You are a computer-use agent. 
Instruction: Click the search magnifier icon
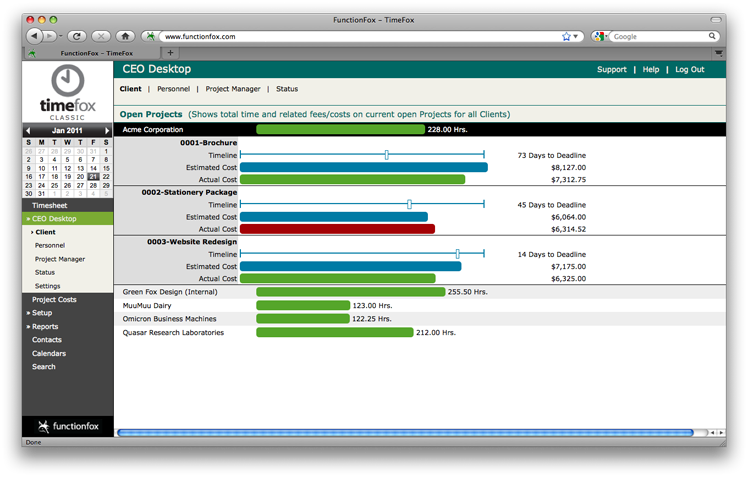tap(712, 36)
